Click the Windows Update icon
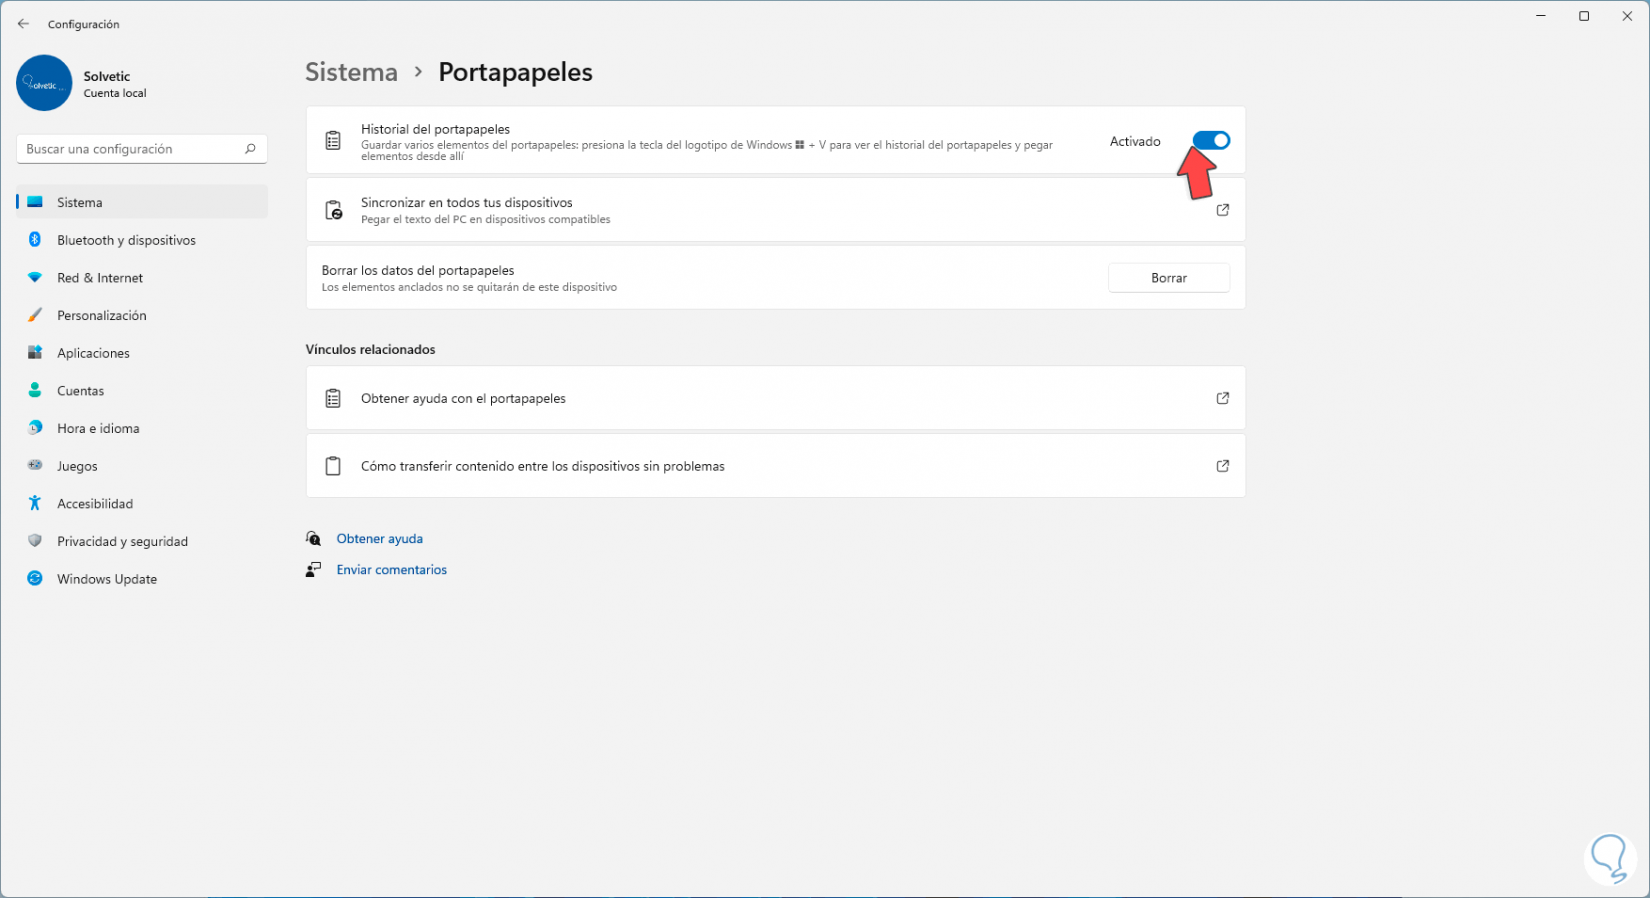The image size is (1650, 898). pyautogui.click(x=35, y=579)
